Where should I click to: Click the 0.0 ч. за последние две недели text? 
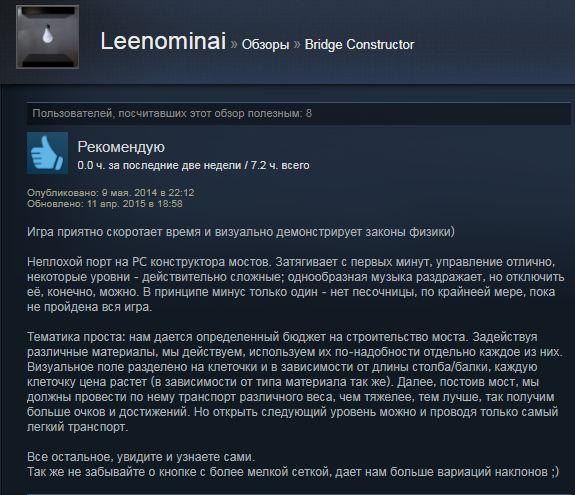pos(159,165)
